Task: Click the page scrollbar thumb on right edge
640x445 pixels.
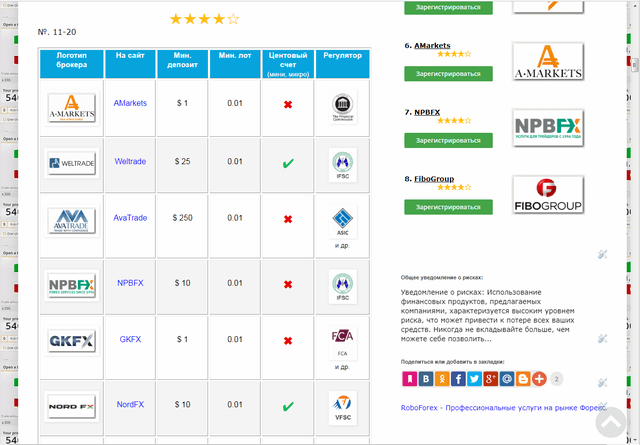Action: pyautogui.click(x=634, y=65)
